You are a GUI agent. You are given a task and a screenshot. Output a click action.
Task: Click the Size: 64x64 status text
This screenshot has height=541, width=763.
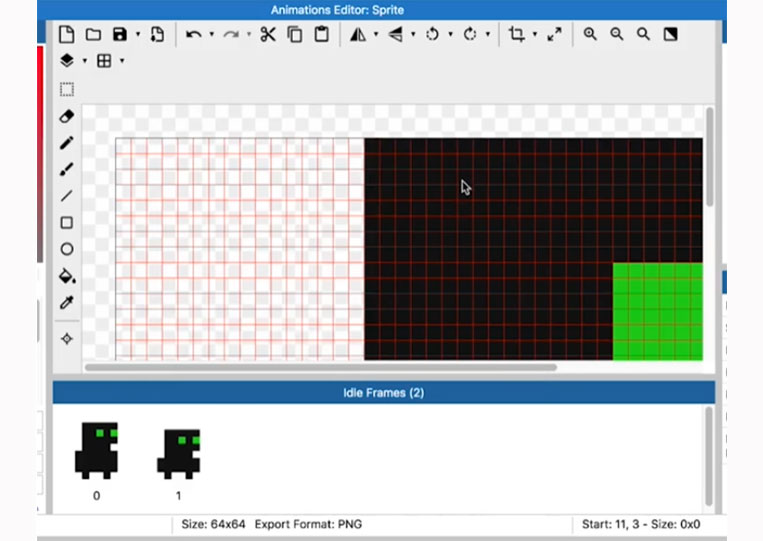coord(213,524)
